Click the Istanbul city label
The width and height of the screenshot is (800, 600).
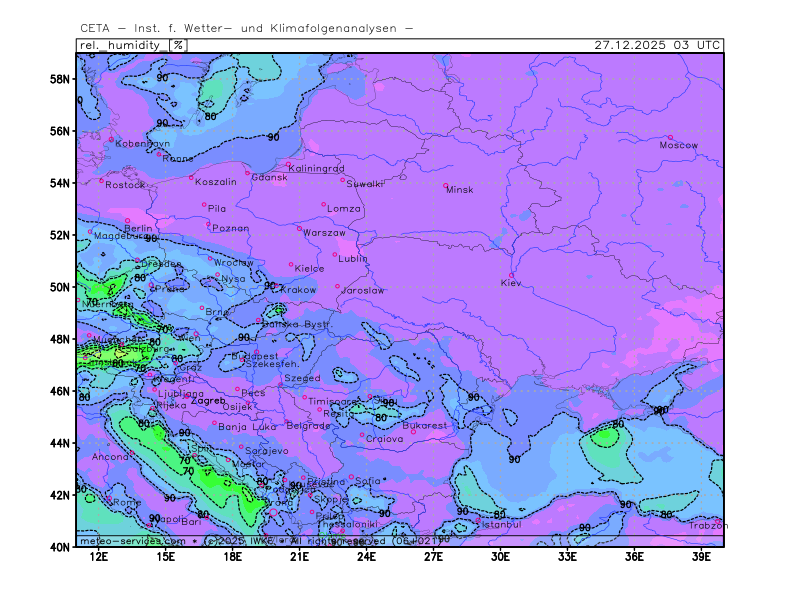pyautogui.click(x=501, y=524)
